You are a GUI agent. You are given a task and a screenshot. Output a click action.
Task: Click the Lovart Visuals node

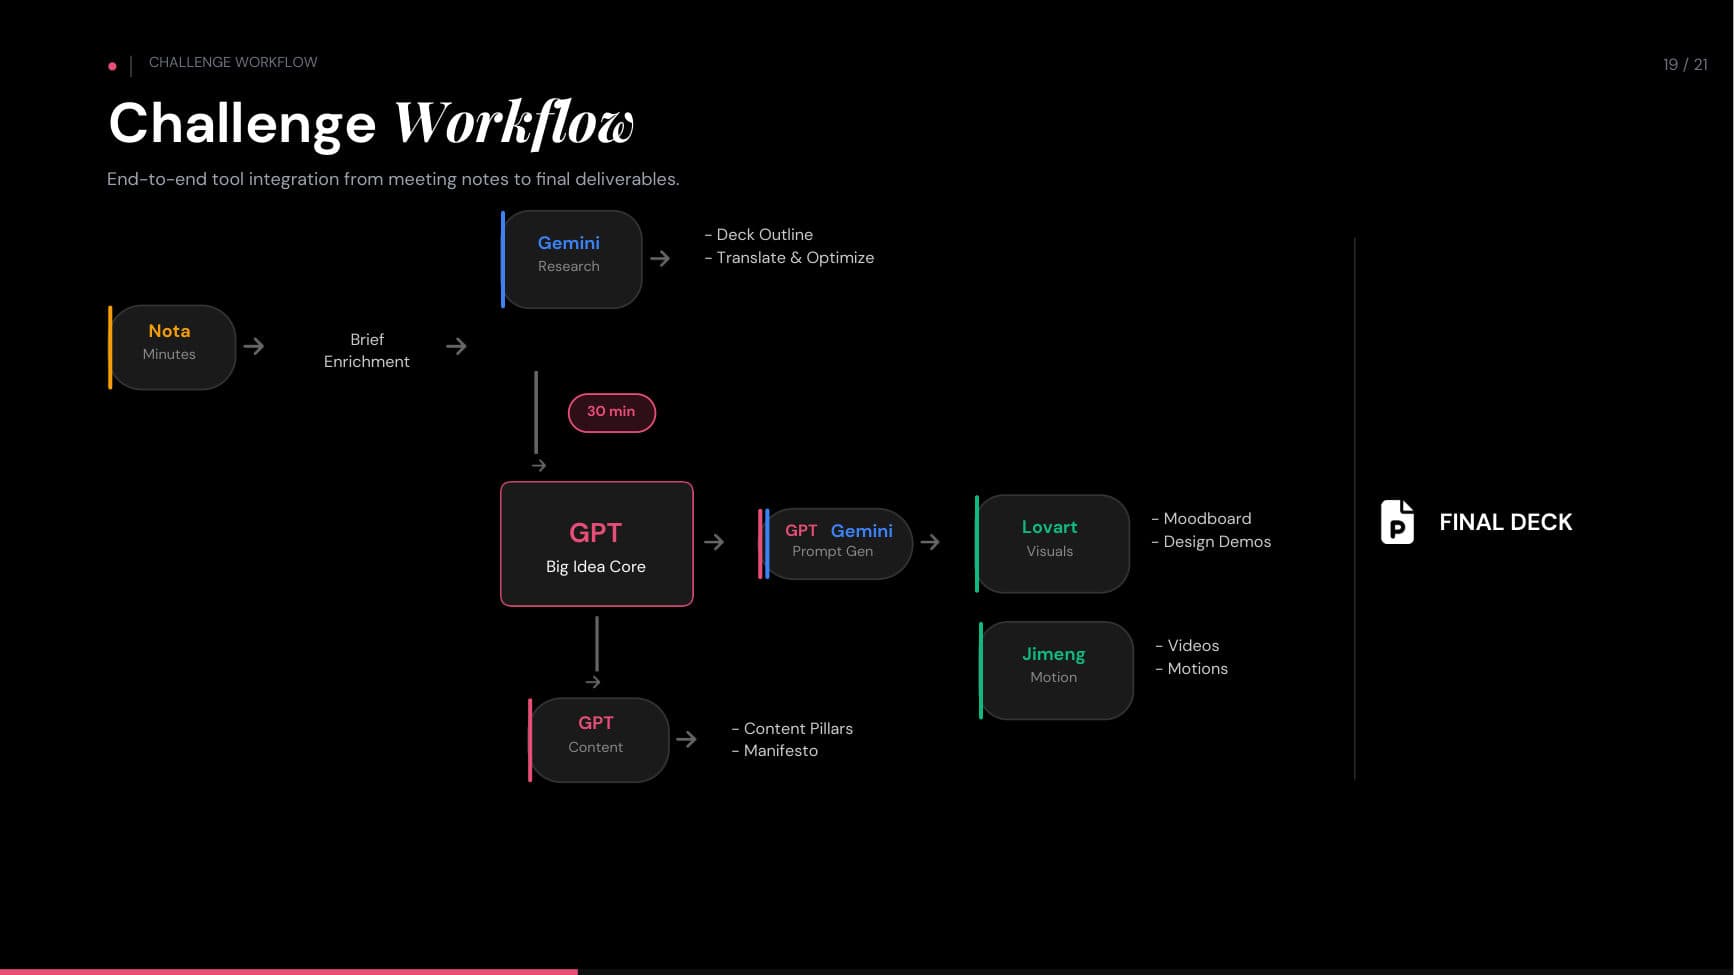[1050, 543]
